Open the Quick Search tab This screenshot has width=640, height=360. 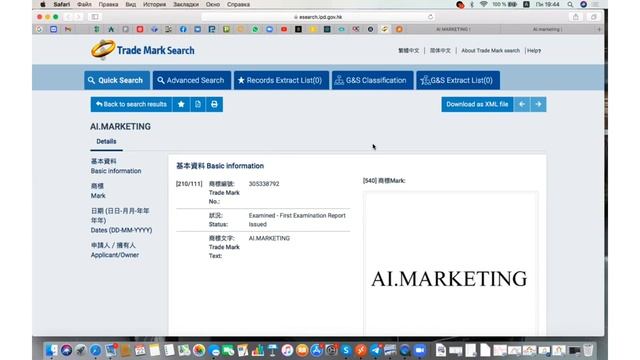[x=117, y=80]
